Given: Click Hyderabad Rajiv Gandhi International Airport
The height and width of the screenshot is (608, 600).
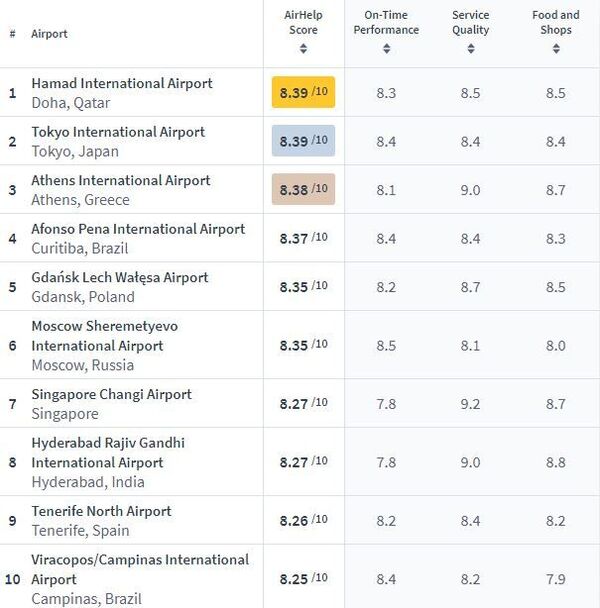Looking at the screenshot, I should pos(108,452).
